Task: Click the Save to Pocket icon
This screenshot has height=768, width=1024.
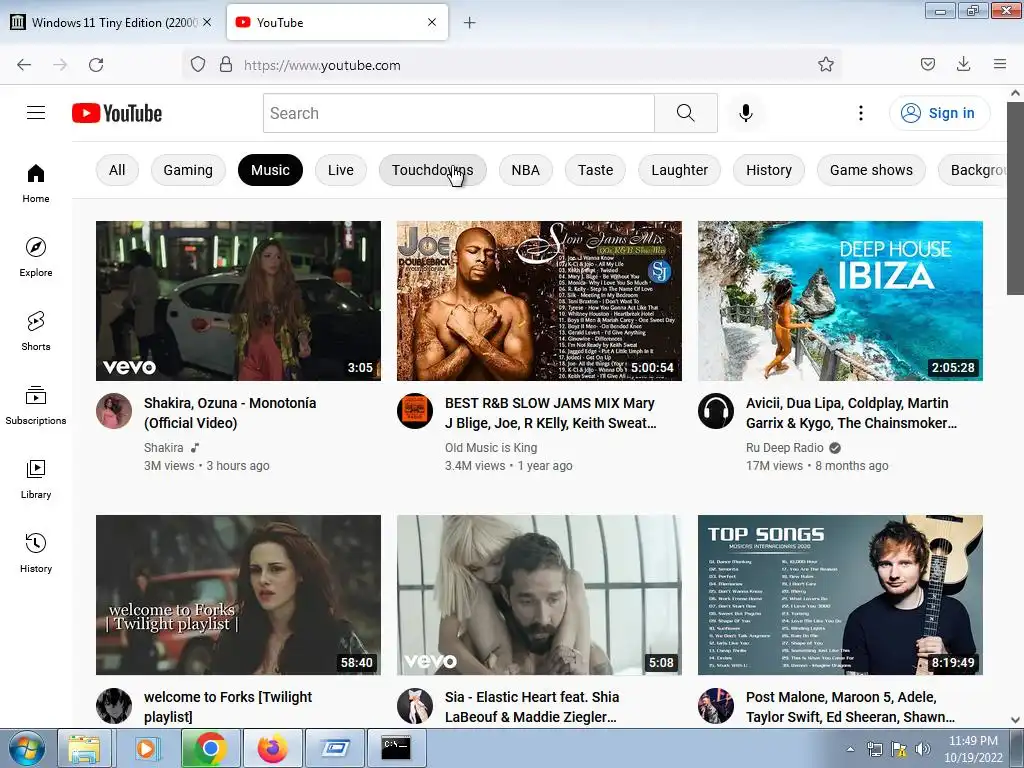Action: tap(927, 65)
